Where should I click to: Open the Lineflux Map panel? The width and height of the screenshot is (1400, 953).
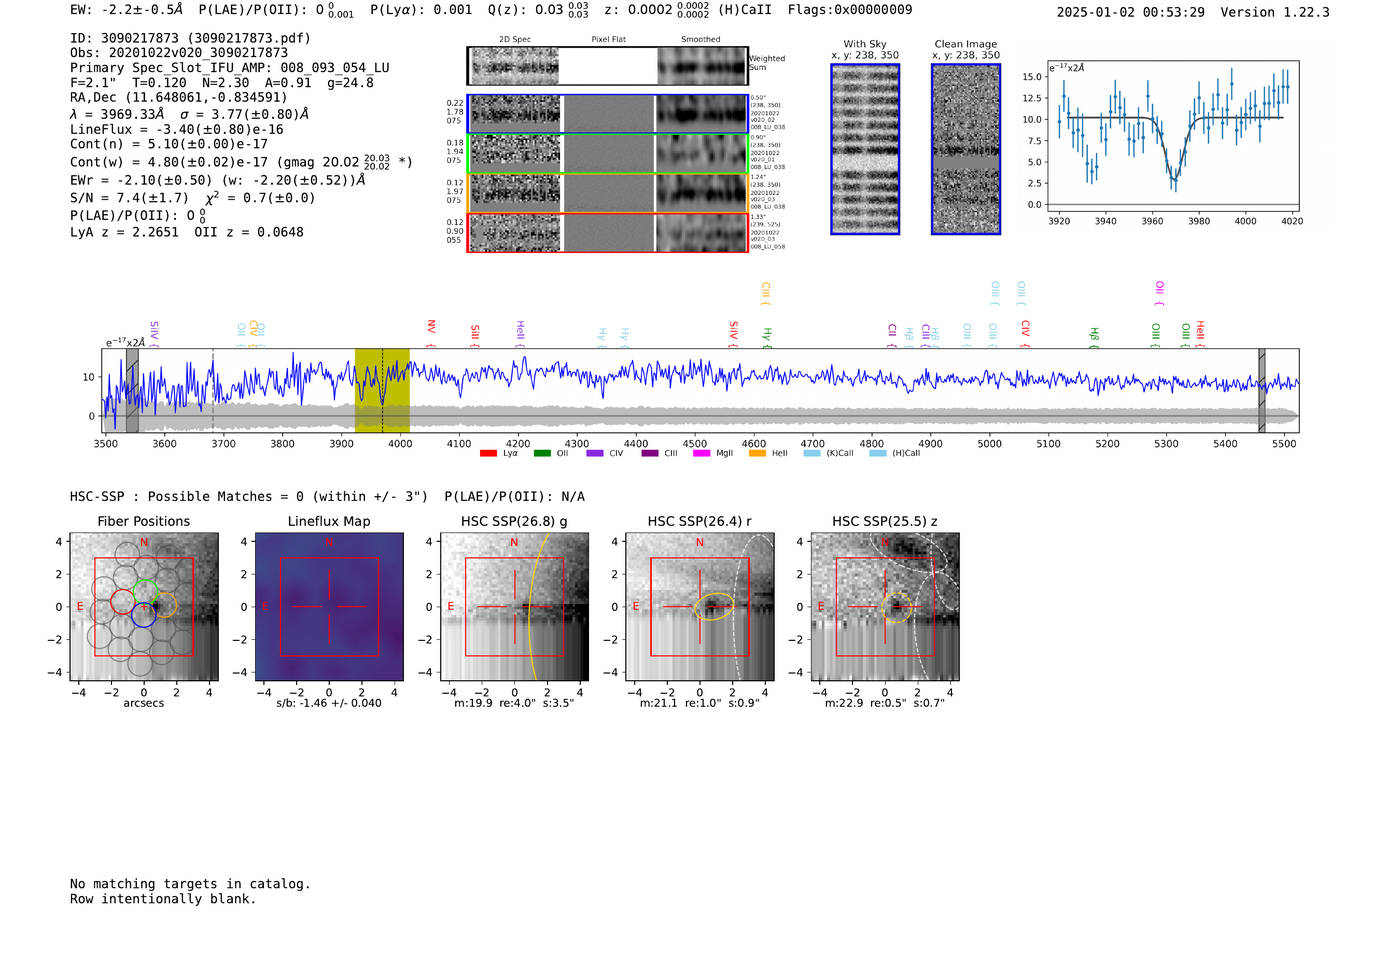[x=329, y=607]
